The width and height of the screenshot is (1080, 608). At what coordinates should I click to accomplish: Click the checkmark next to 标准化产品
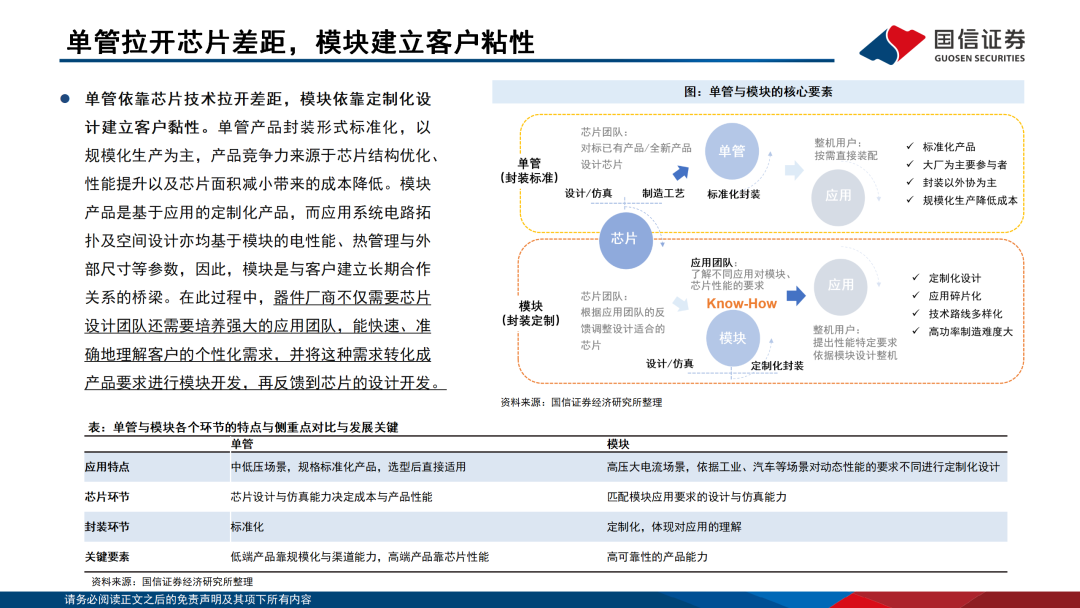tap(910, 146)
